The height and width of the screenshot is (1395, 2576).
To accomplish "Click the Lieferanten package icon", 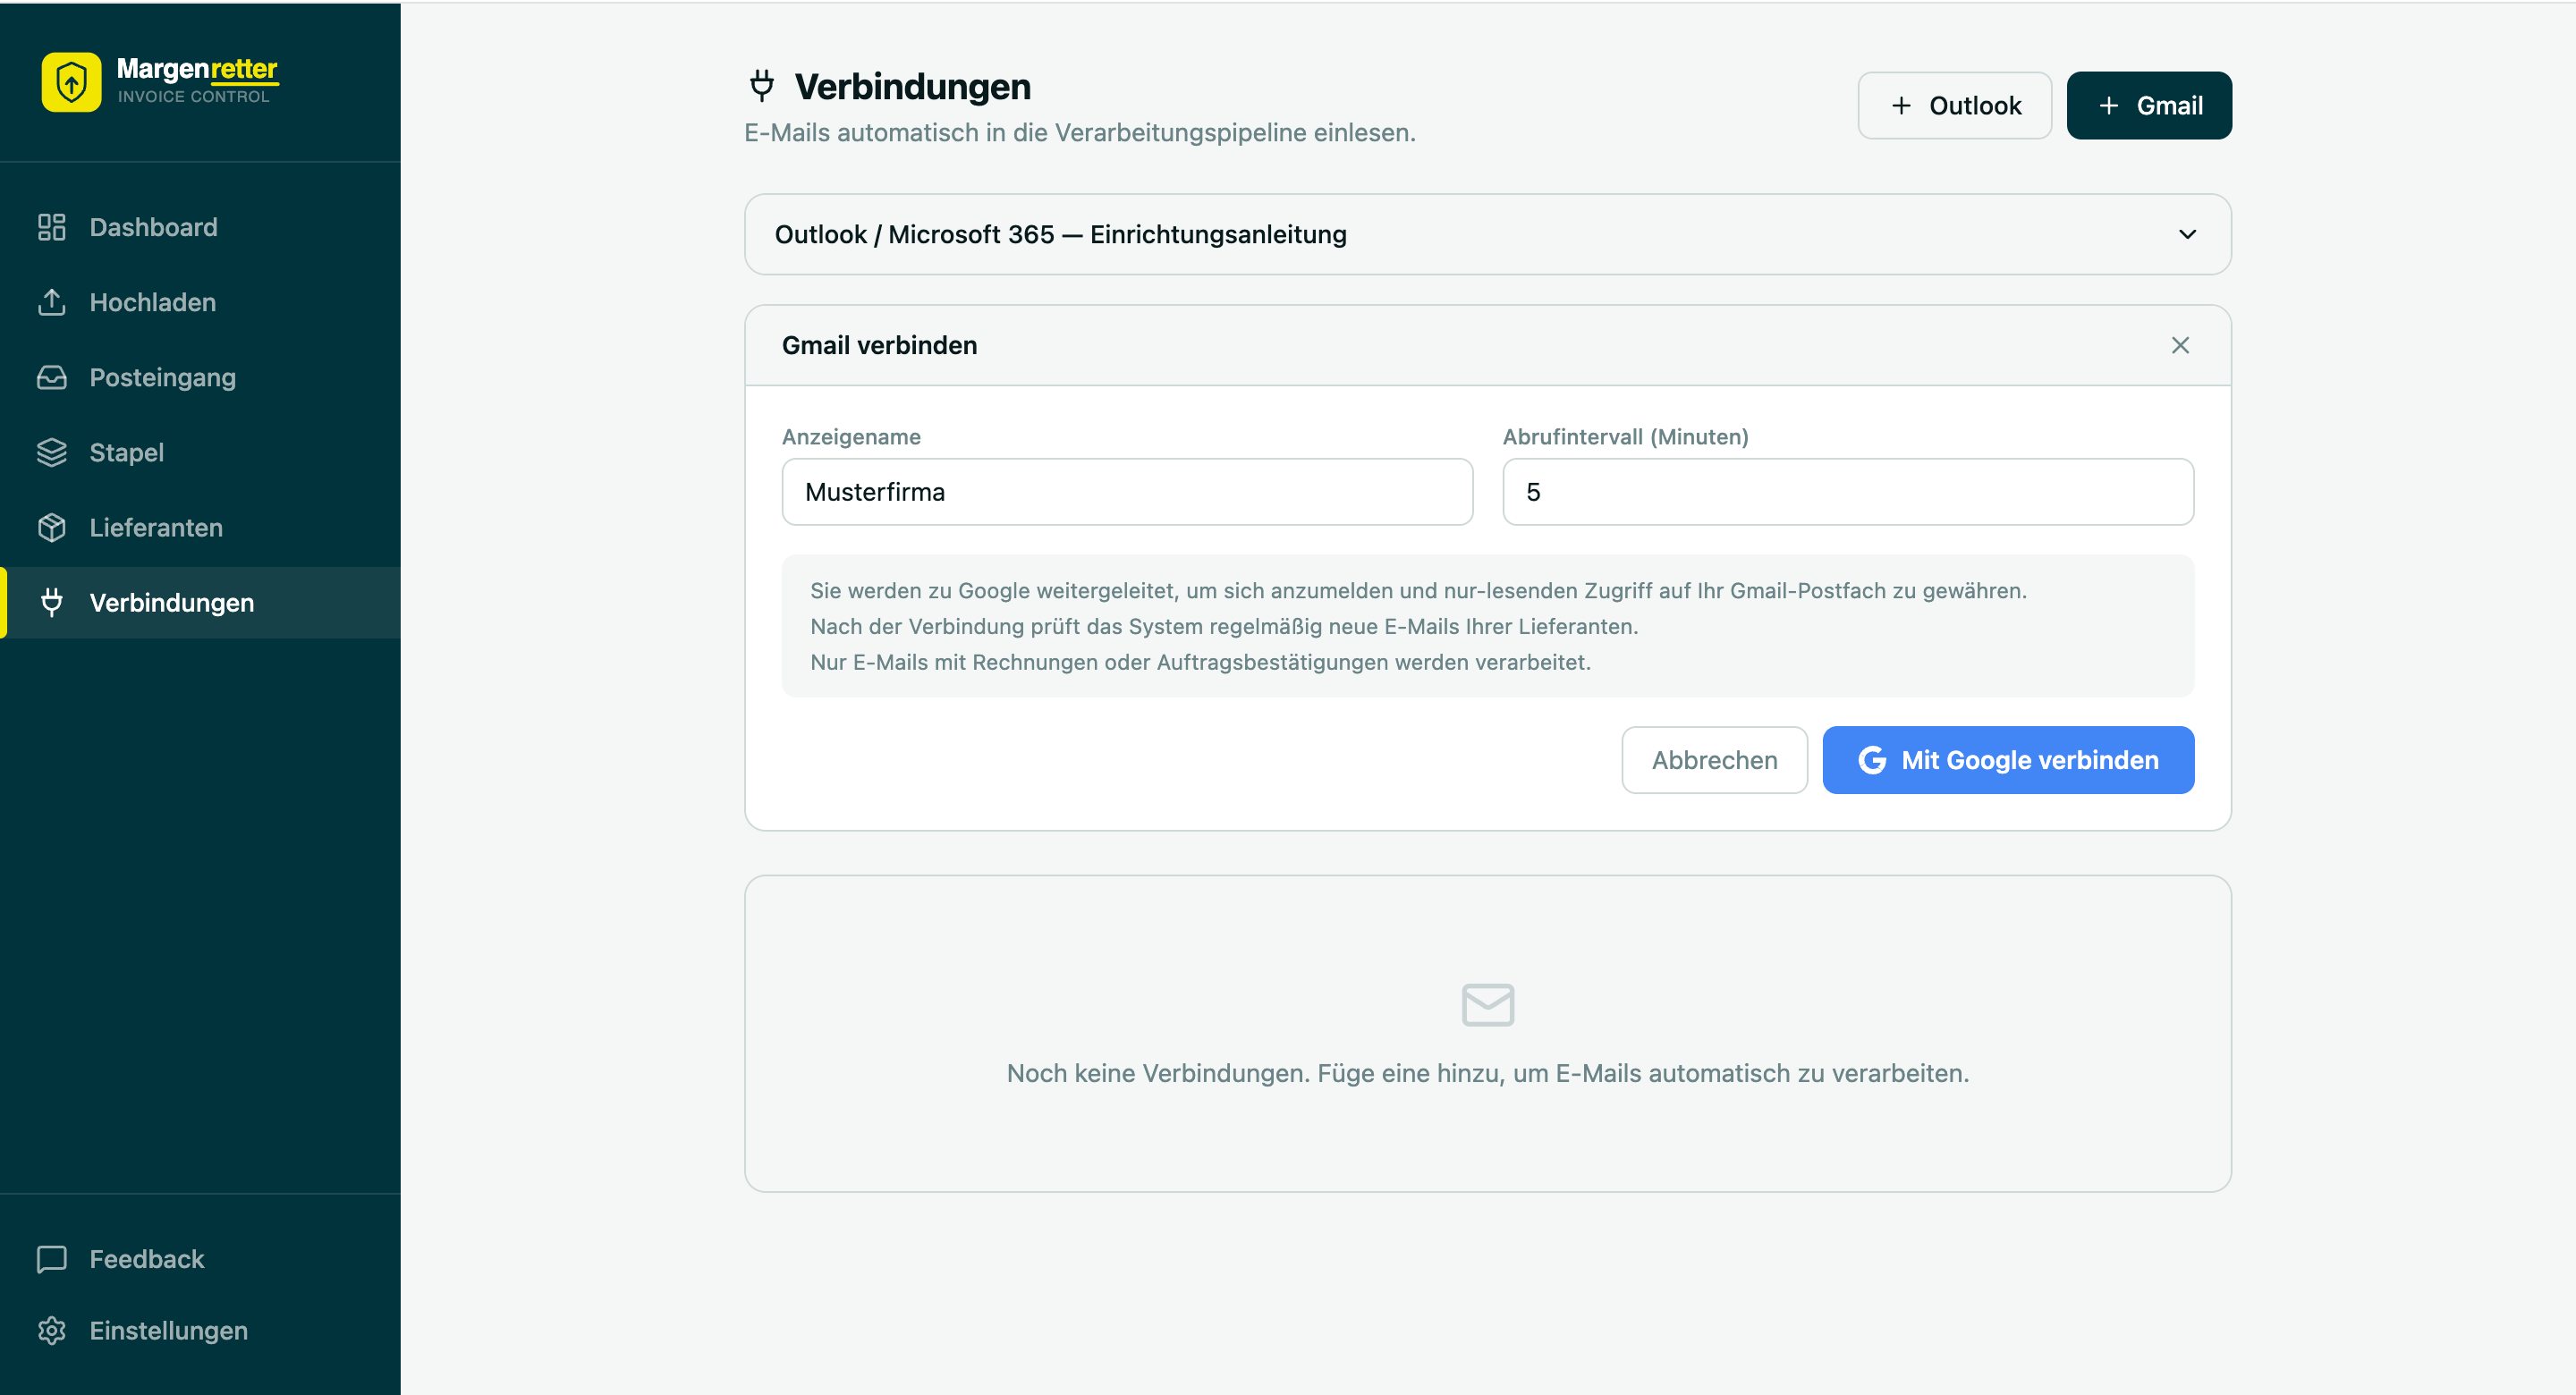I will (53, 527).
